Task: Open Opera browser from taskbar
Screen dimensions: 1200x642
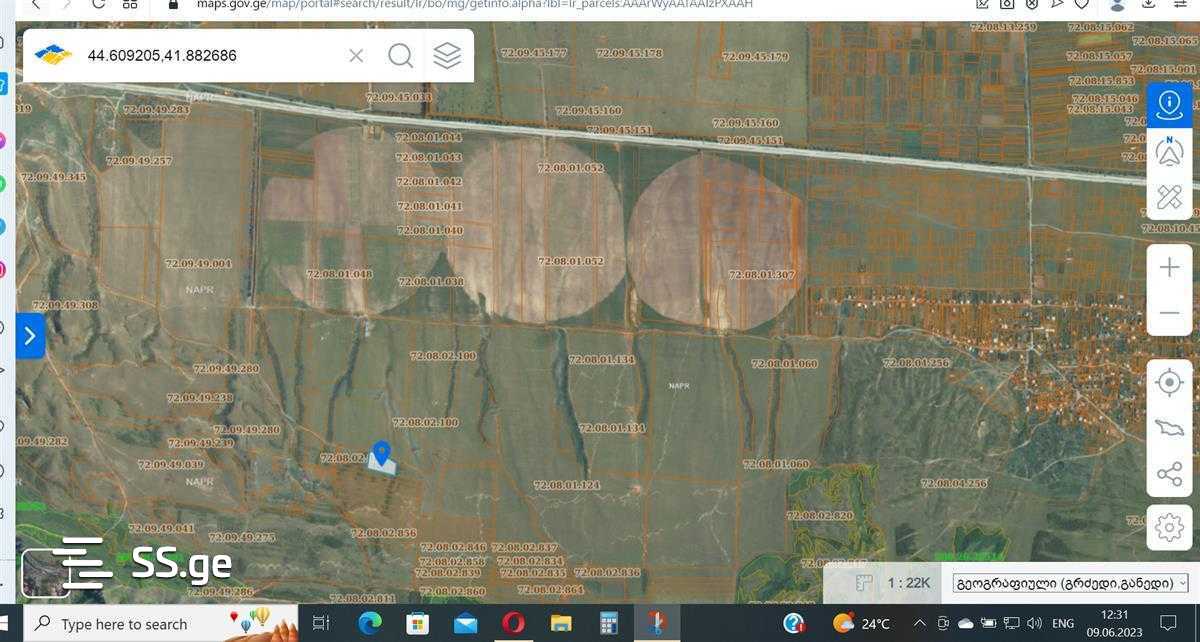Action: [513, 624]
